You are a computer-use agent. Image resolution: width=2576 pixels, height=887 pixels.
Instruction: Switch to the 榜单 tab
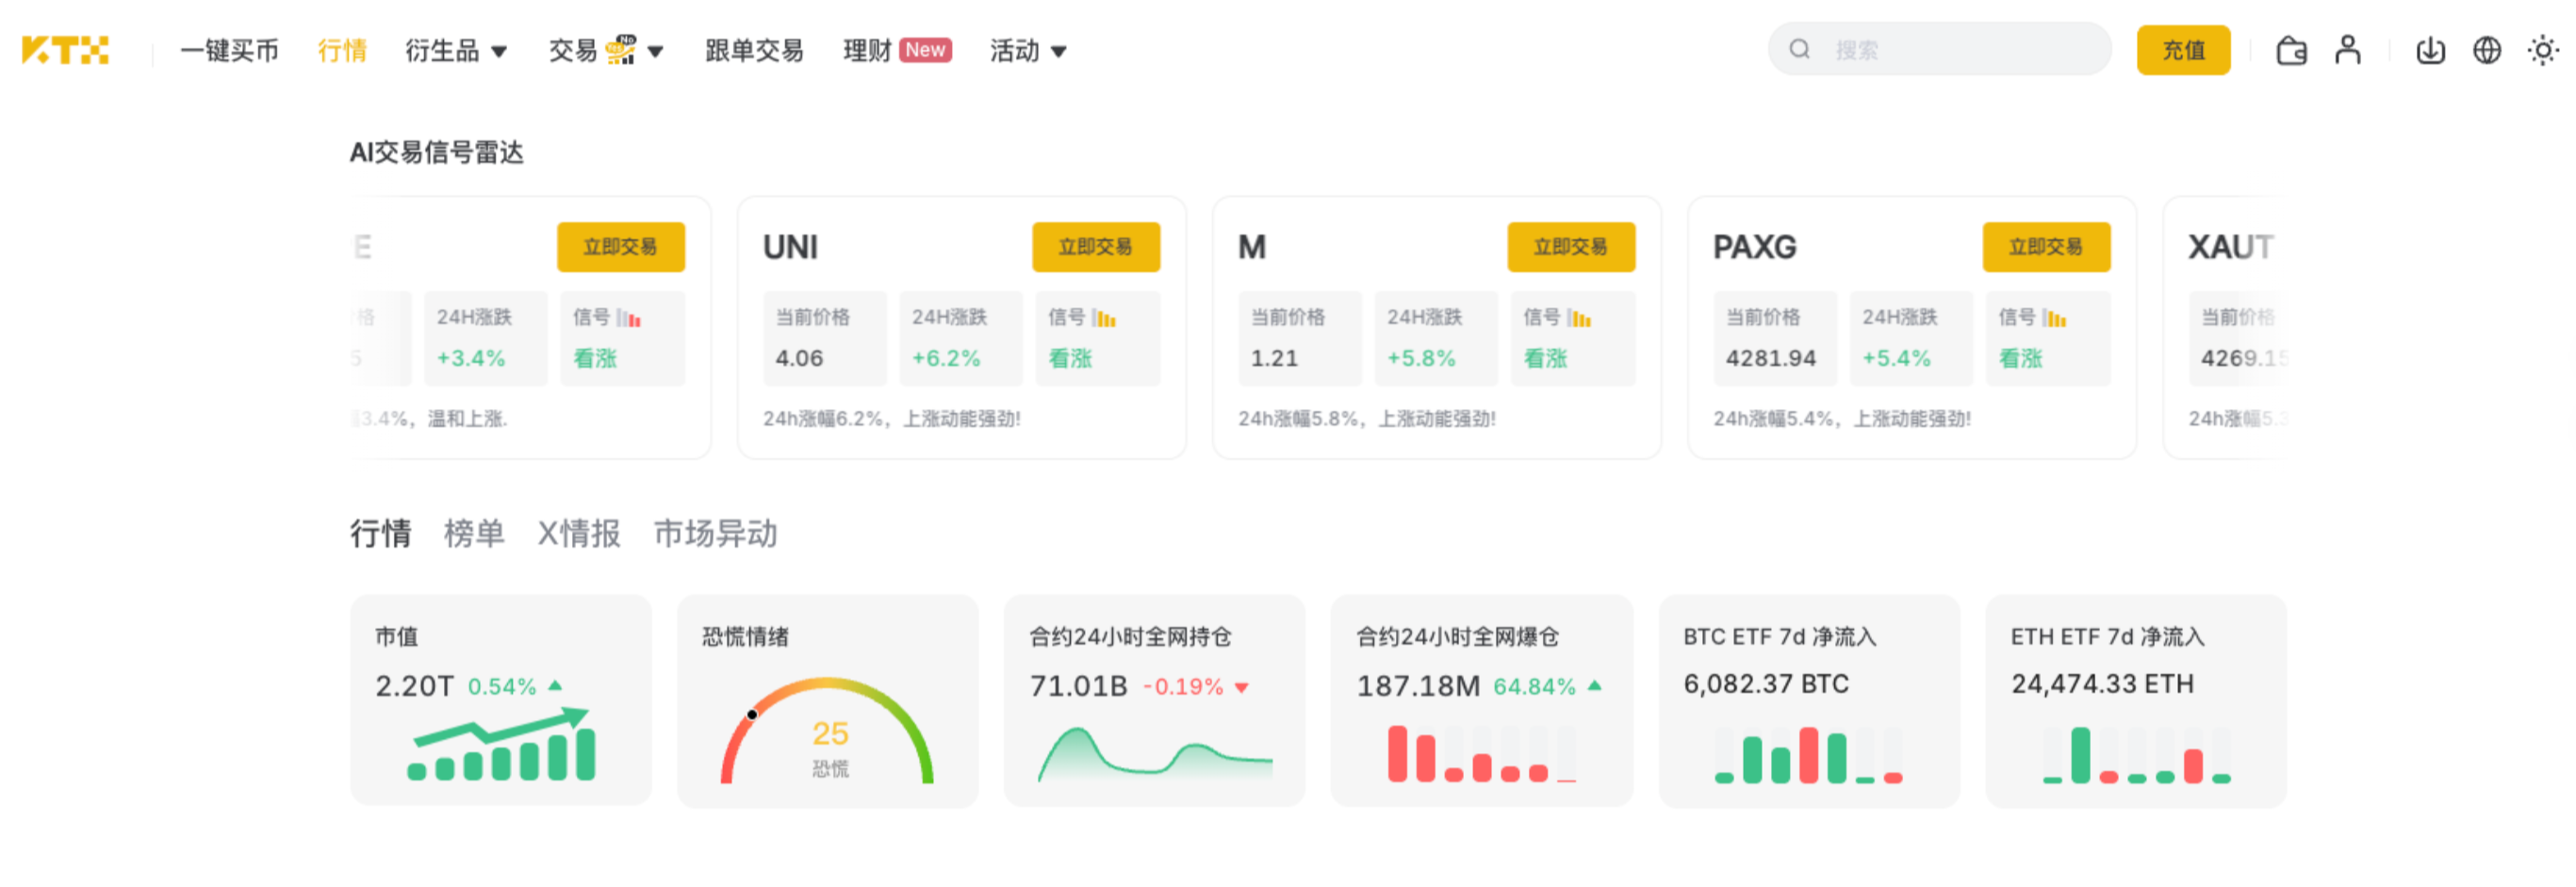[x=474, y=533]
